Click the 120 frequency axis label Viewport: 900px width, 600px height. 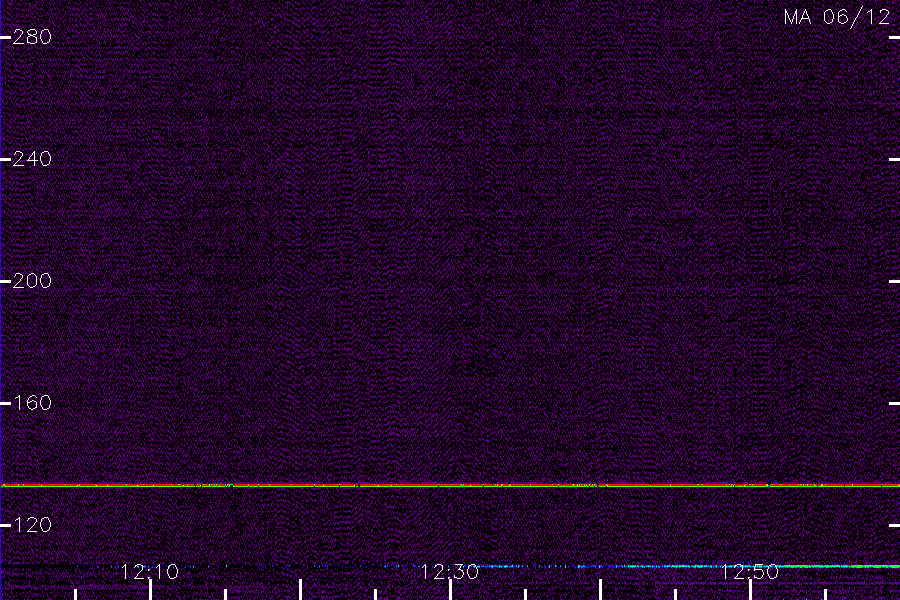tap(32, 525)
